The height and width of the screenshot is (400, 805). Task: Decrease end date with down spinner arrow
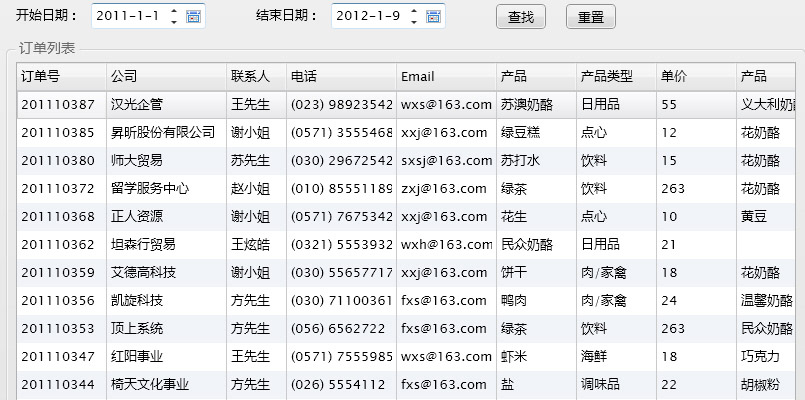(x=414, y=22)
